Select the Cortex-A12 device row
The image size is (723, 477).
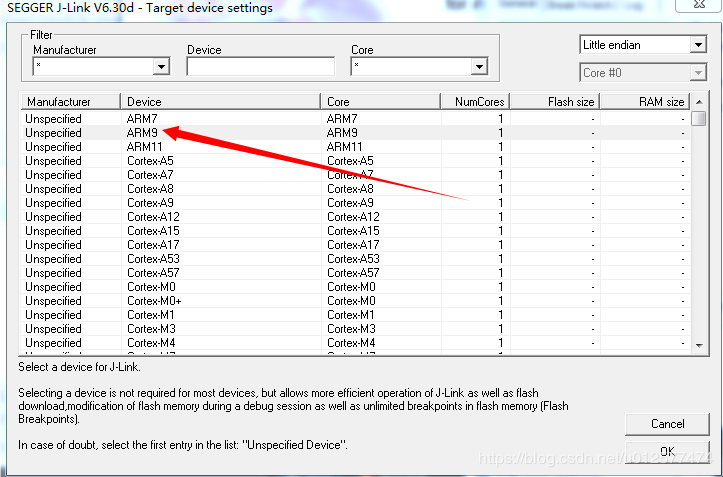(355, 217)
